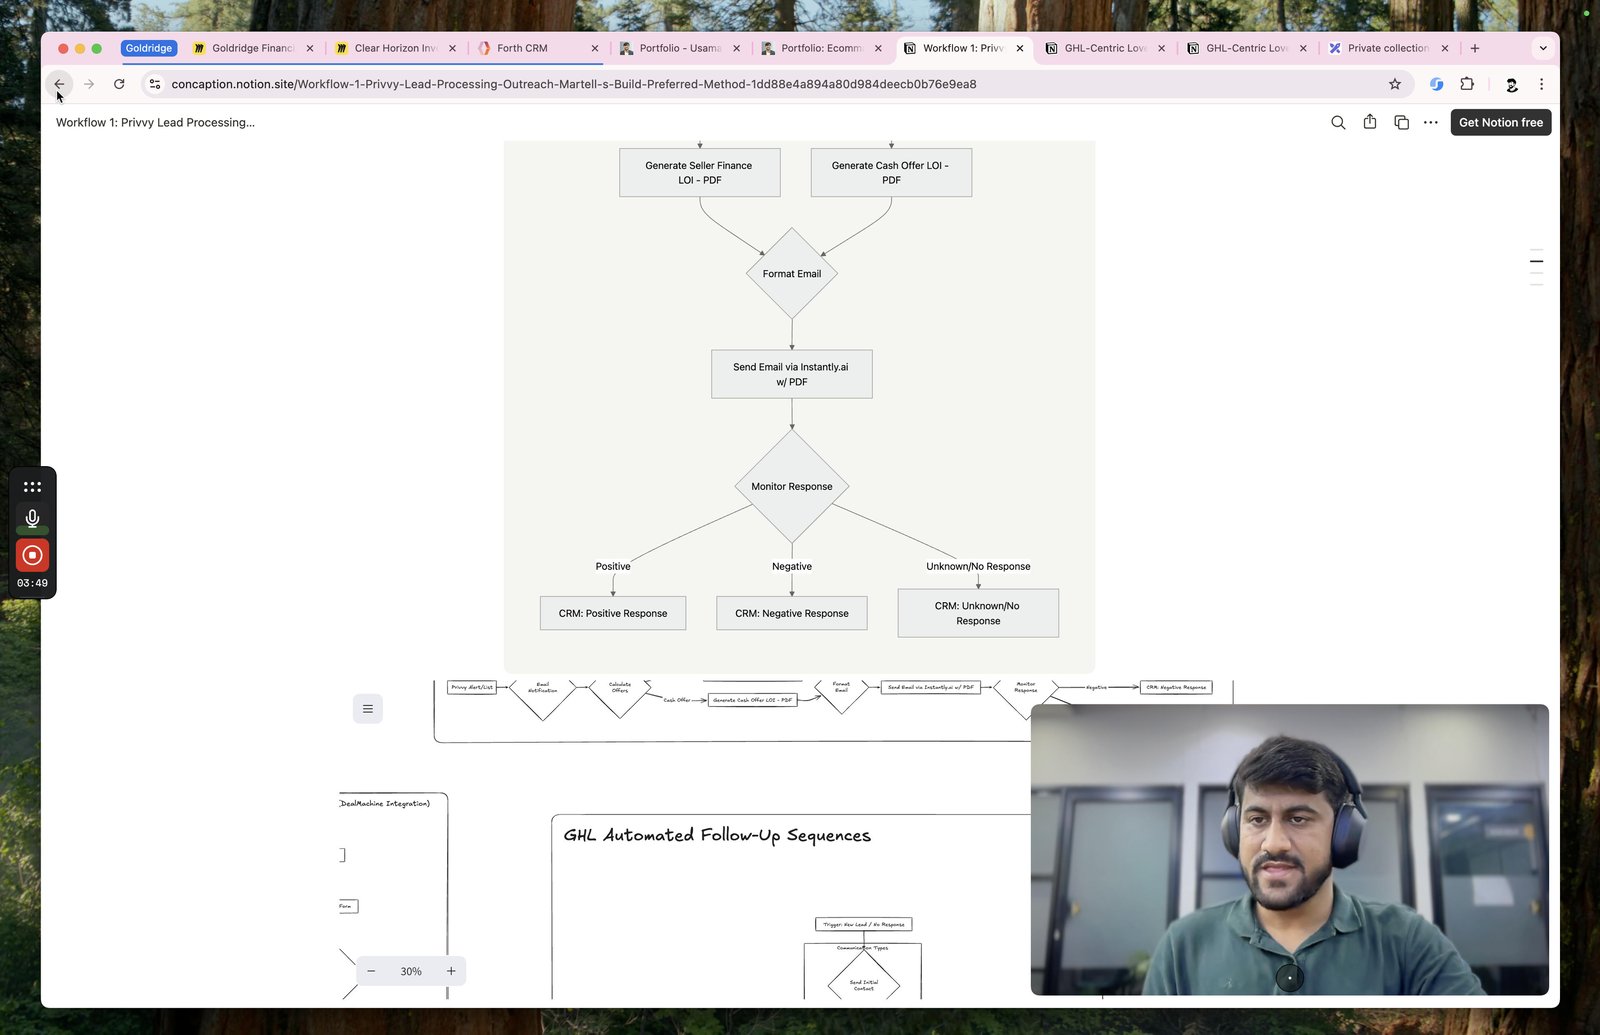
Task: Open the recorder widget grid menu
Action: [32, 487]
